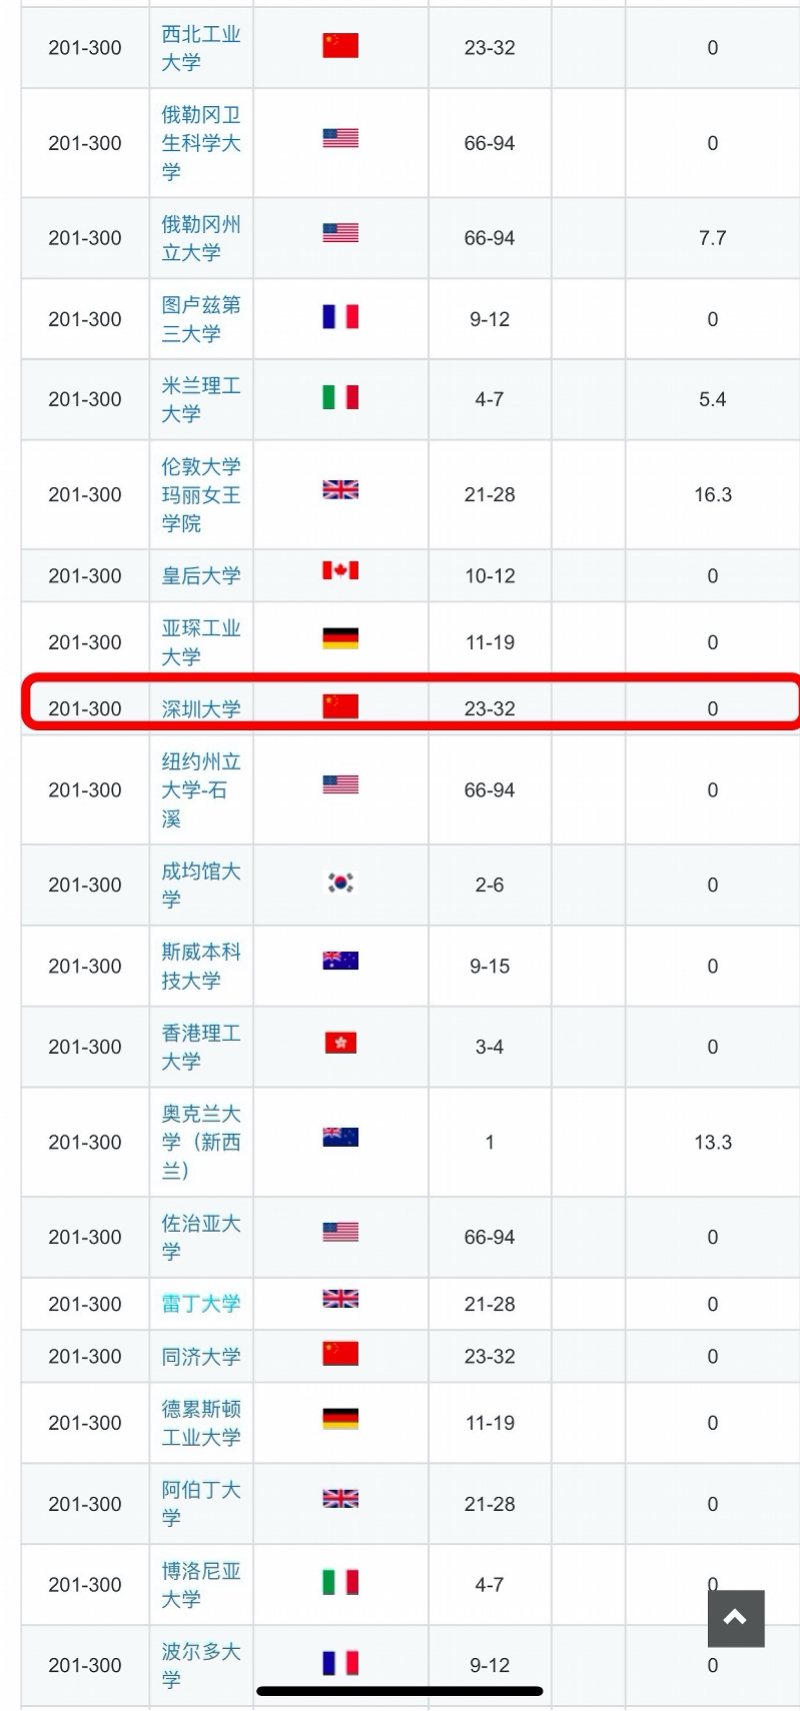Select national rank 10-12 in 皇后大学 row

pos(490,576)
